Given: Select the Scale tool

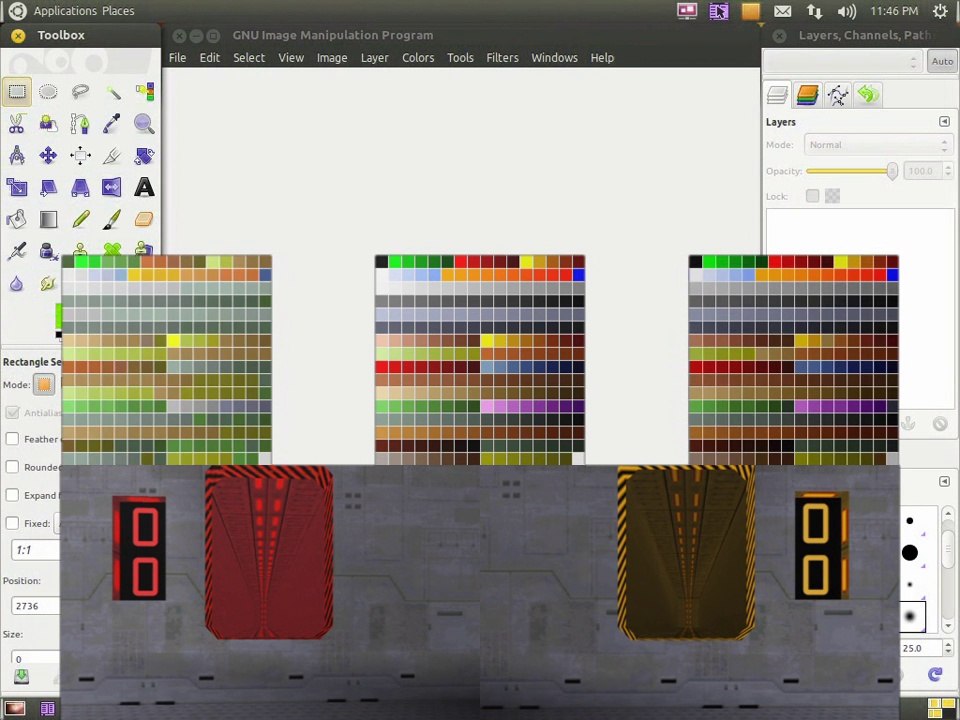Looking at the screenshot, I should pos(17,187).
